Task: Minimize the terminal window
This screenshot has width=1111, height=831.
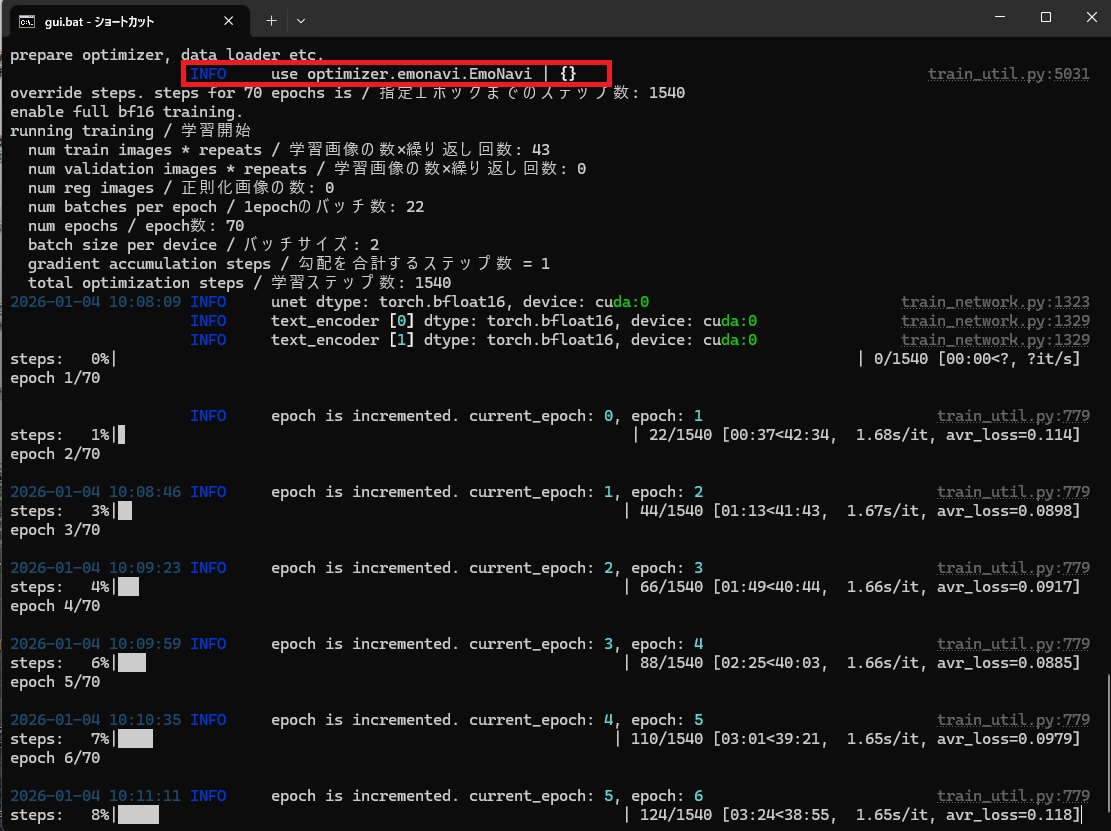Action: point(997,18)
